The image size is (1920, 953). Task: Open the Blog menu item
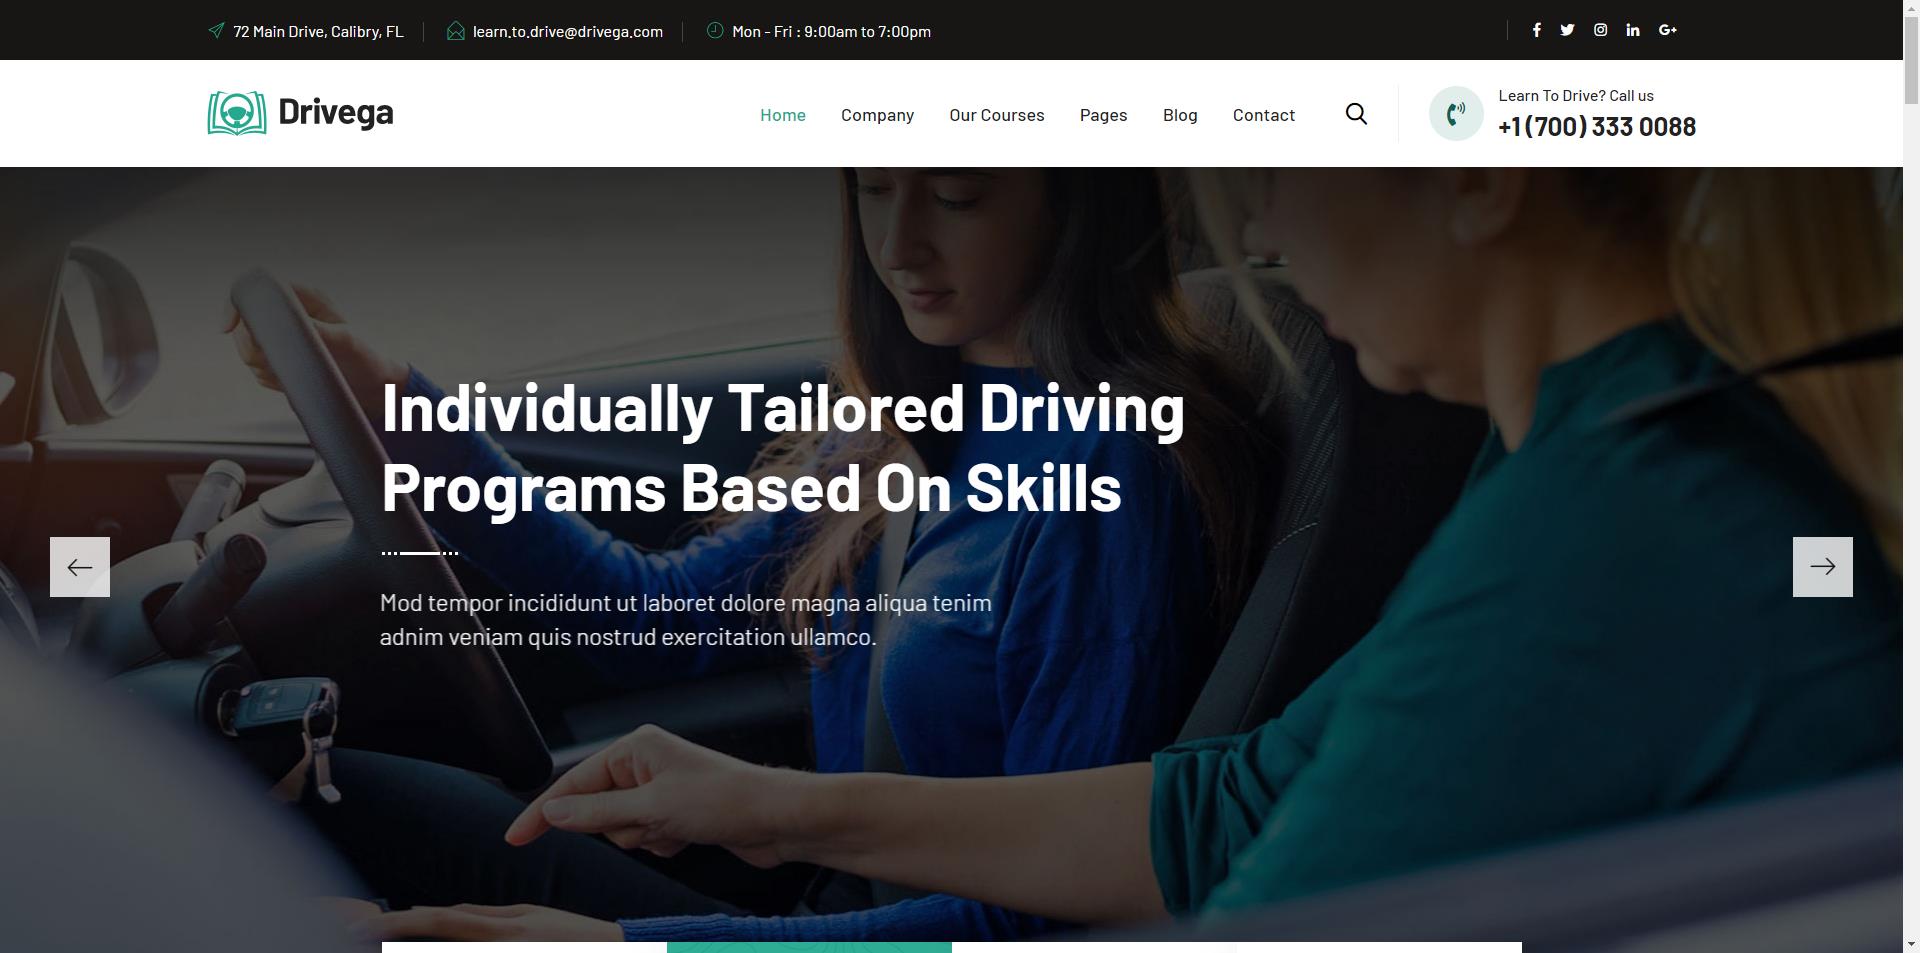click(x=1180, y=115)
